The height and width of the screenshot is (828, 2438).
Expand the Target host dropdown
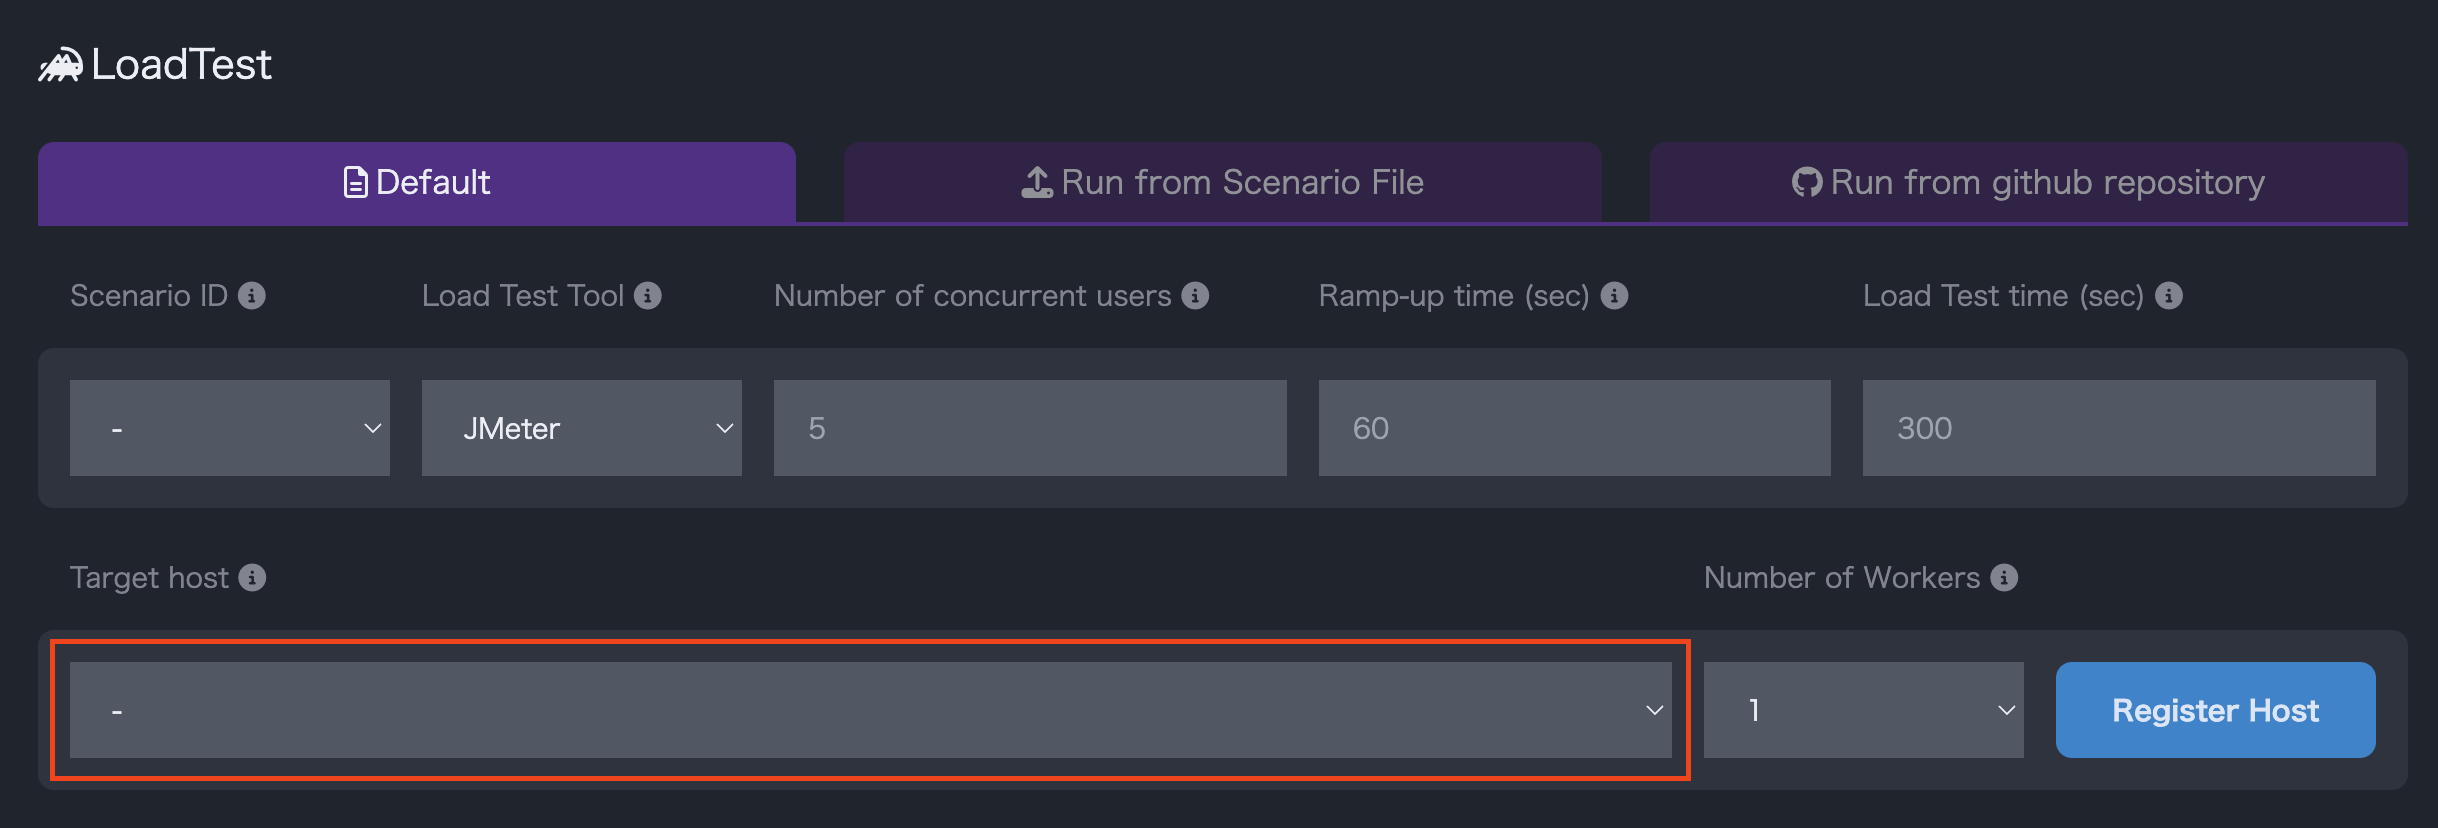coord(870,710)
